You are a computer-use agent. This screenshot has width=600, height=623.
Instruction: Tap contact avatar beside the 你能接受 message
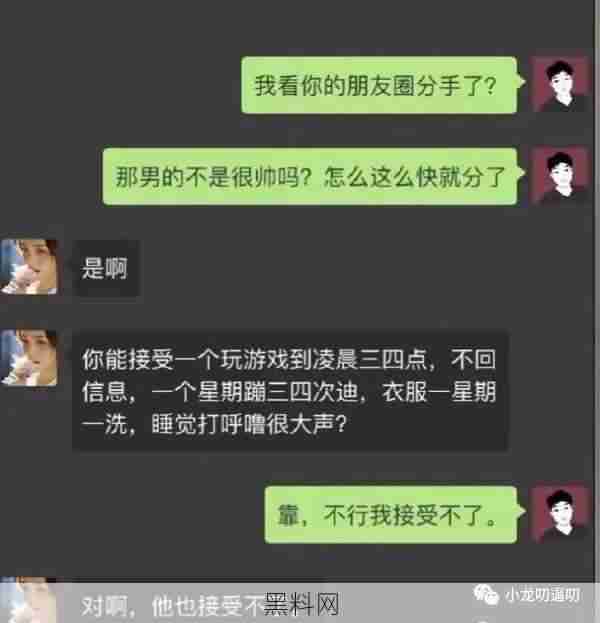(29, 358)
